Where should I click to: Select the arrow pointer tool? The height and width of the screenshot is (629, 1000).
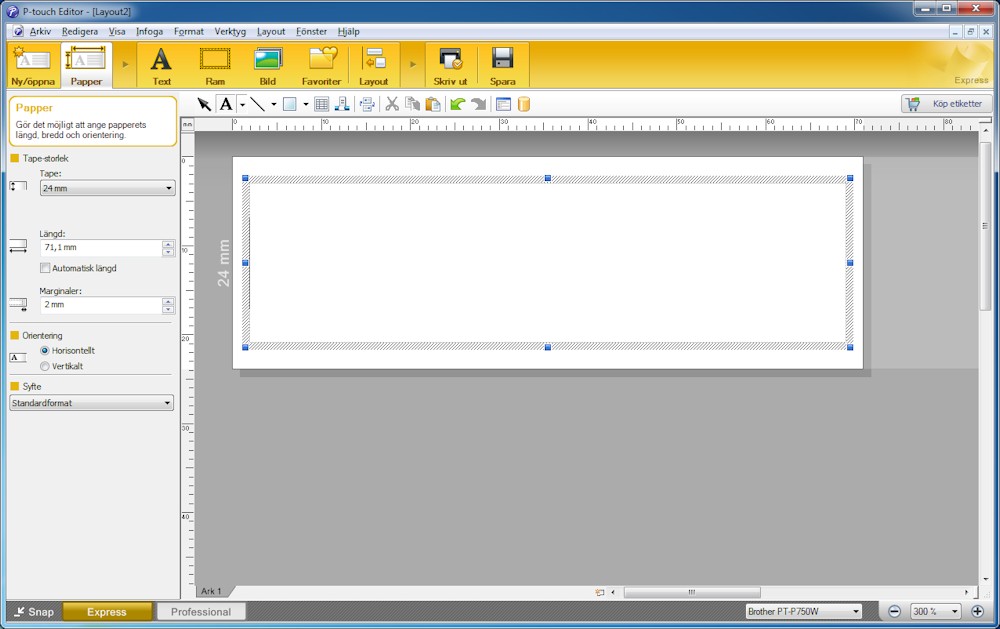point(204,104)
